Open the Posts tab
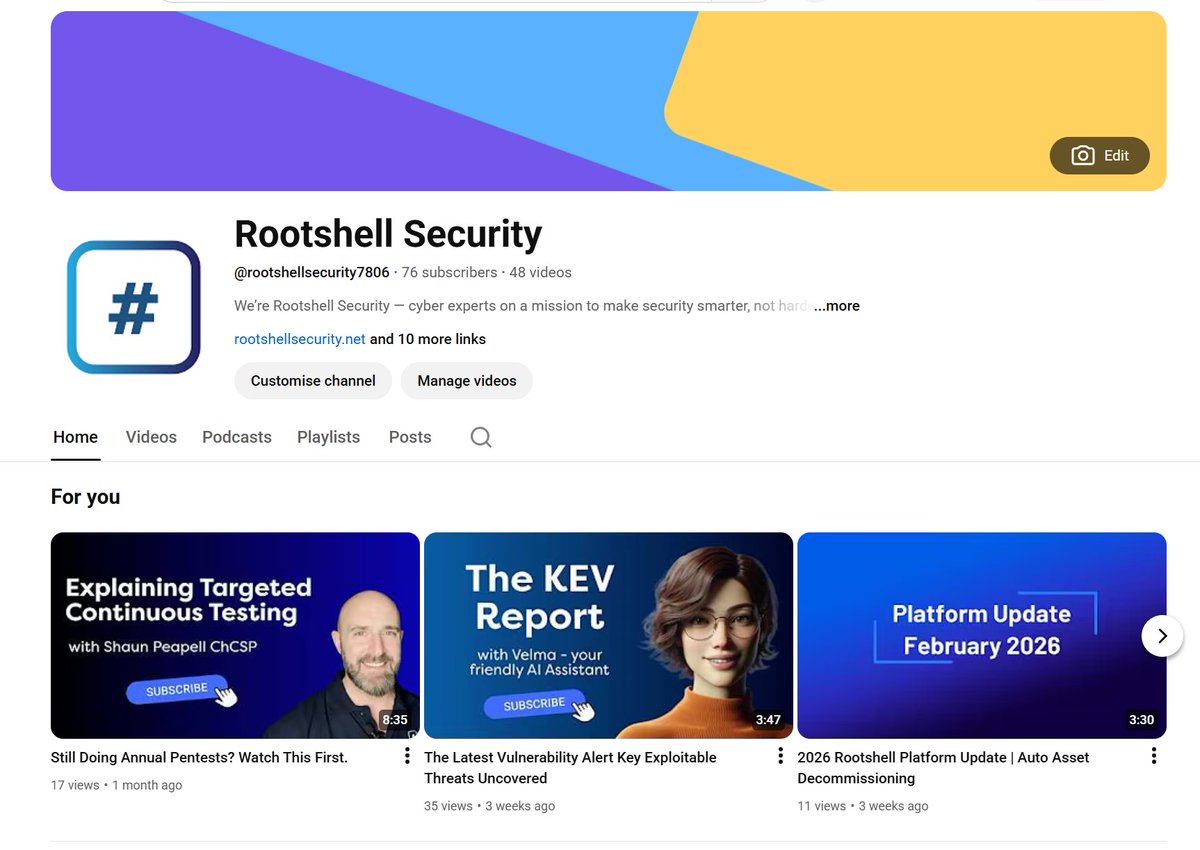 [x=410, y=437]
